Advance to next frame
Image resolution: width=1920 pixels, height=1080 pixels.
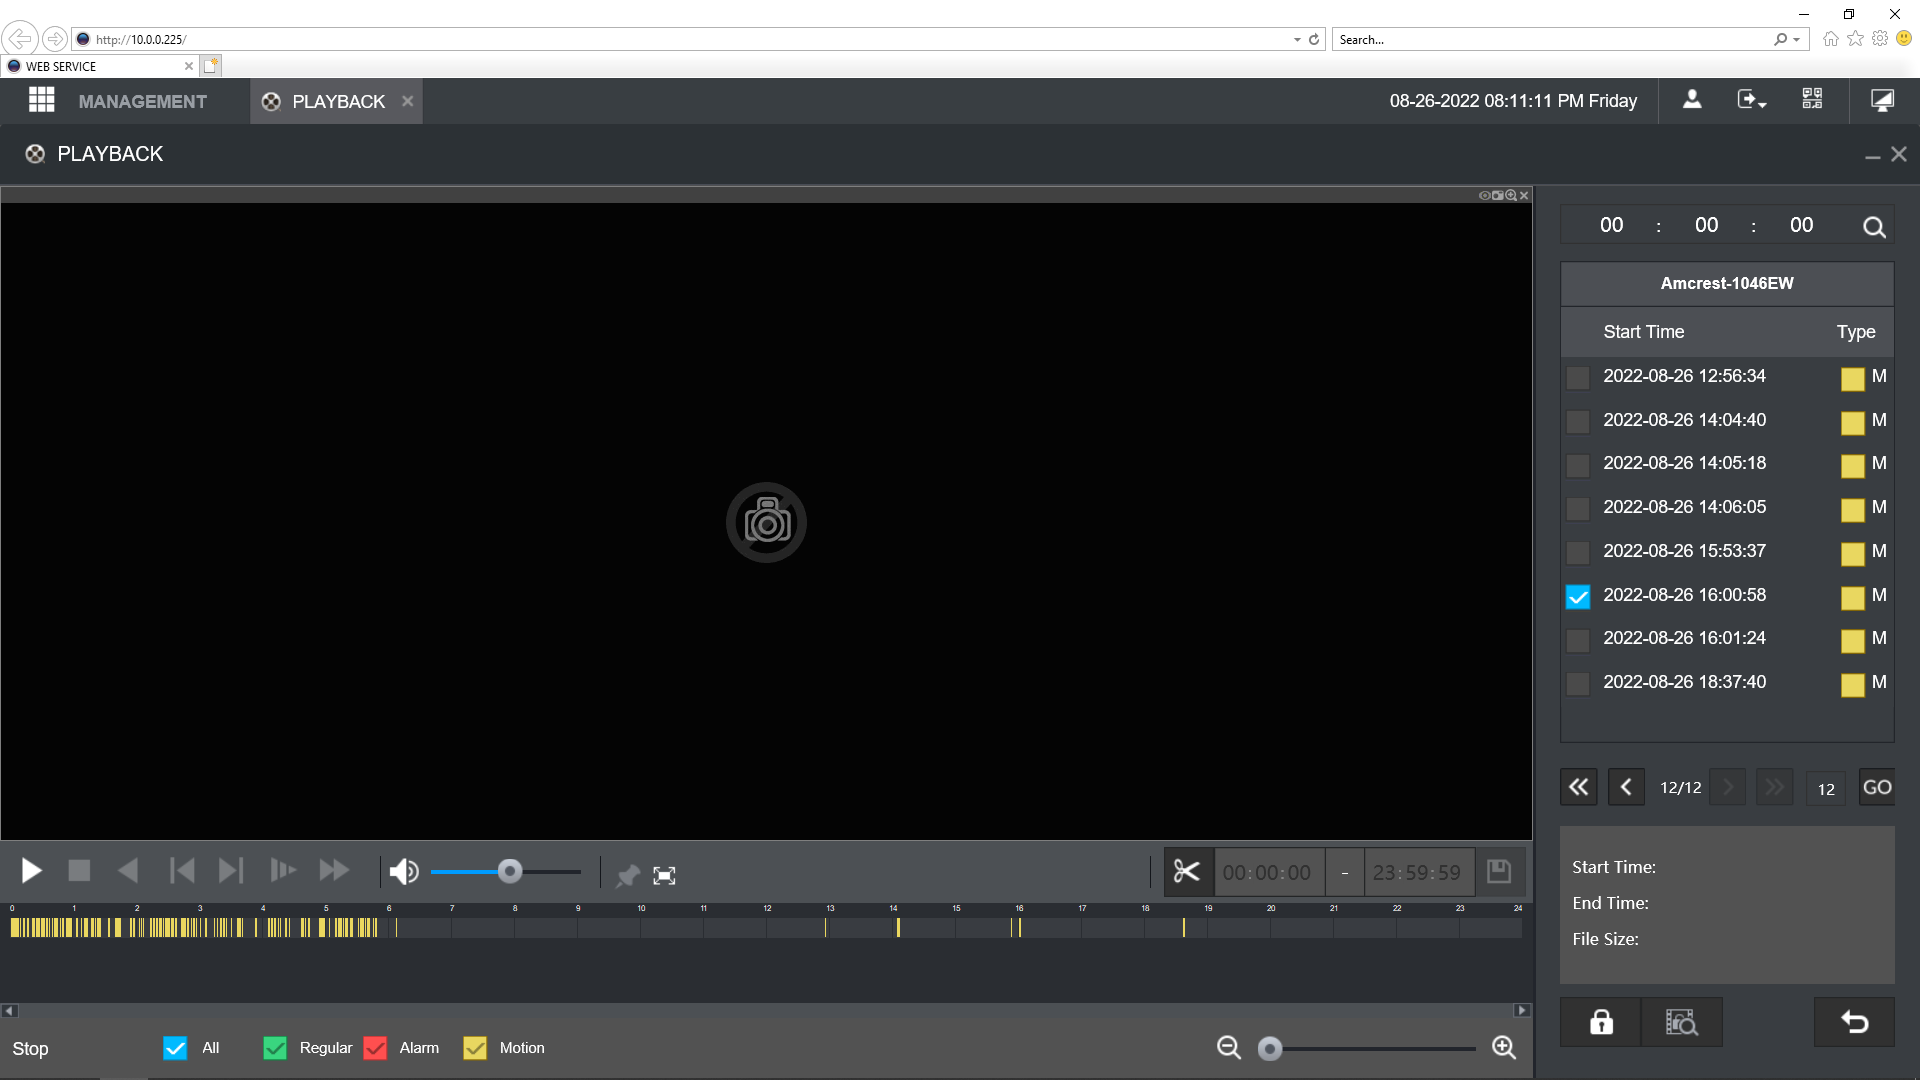[x=231, y=872]
